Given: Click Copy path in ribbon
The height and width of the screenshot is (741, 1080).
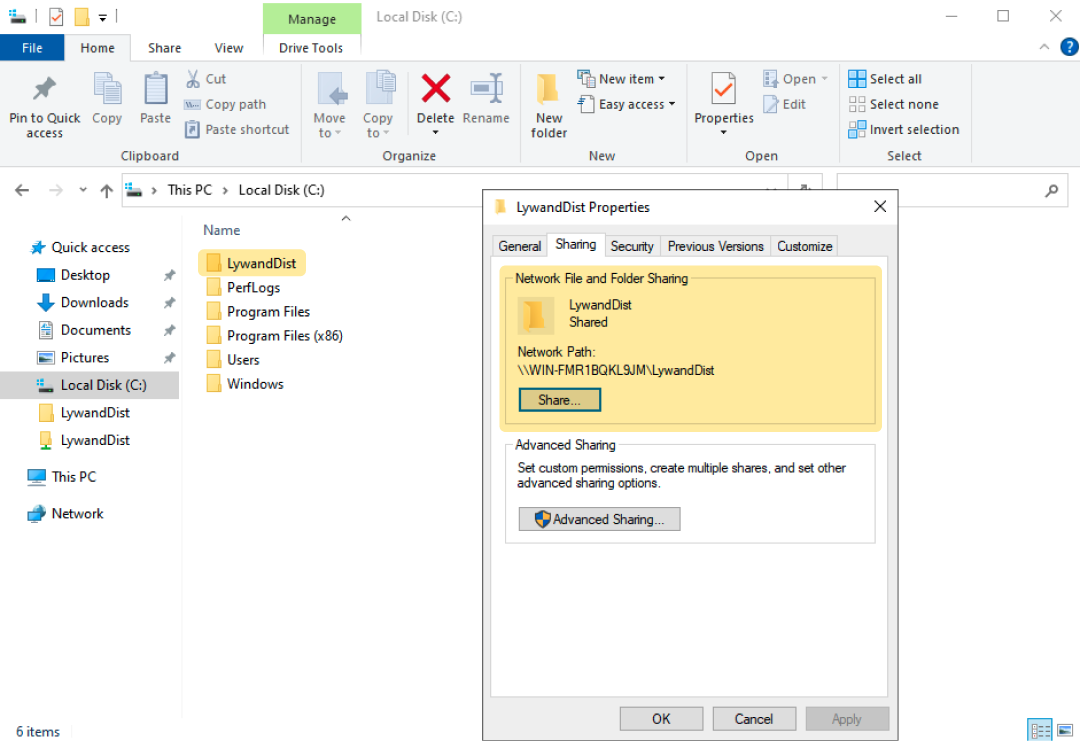Looking at the screenshot, I should (225, 104).
